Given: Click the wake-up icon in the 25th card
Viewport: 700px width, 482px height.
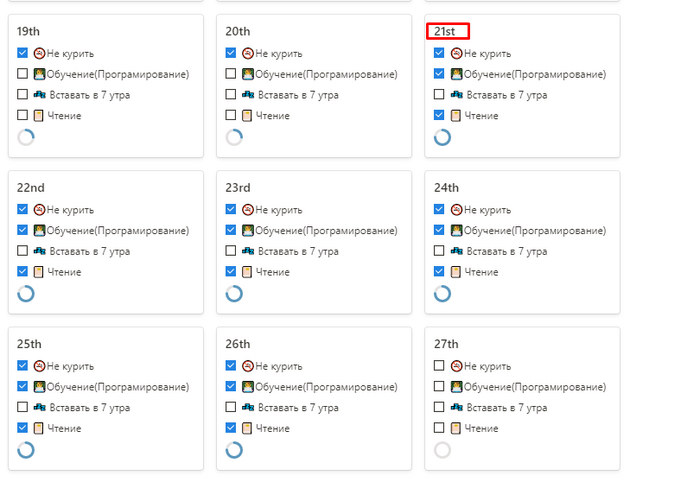Looking at the screenshot, I should point(40,407).
